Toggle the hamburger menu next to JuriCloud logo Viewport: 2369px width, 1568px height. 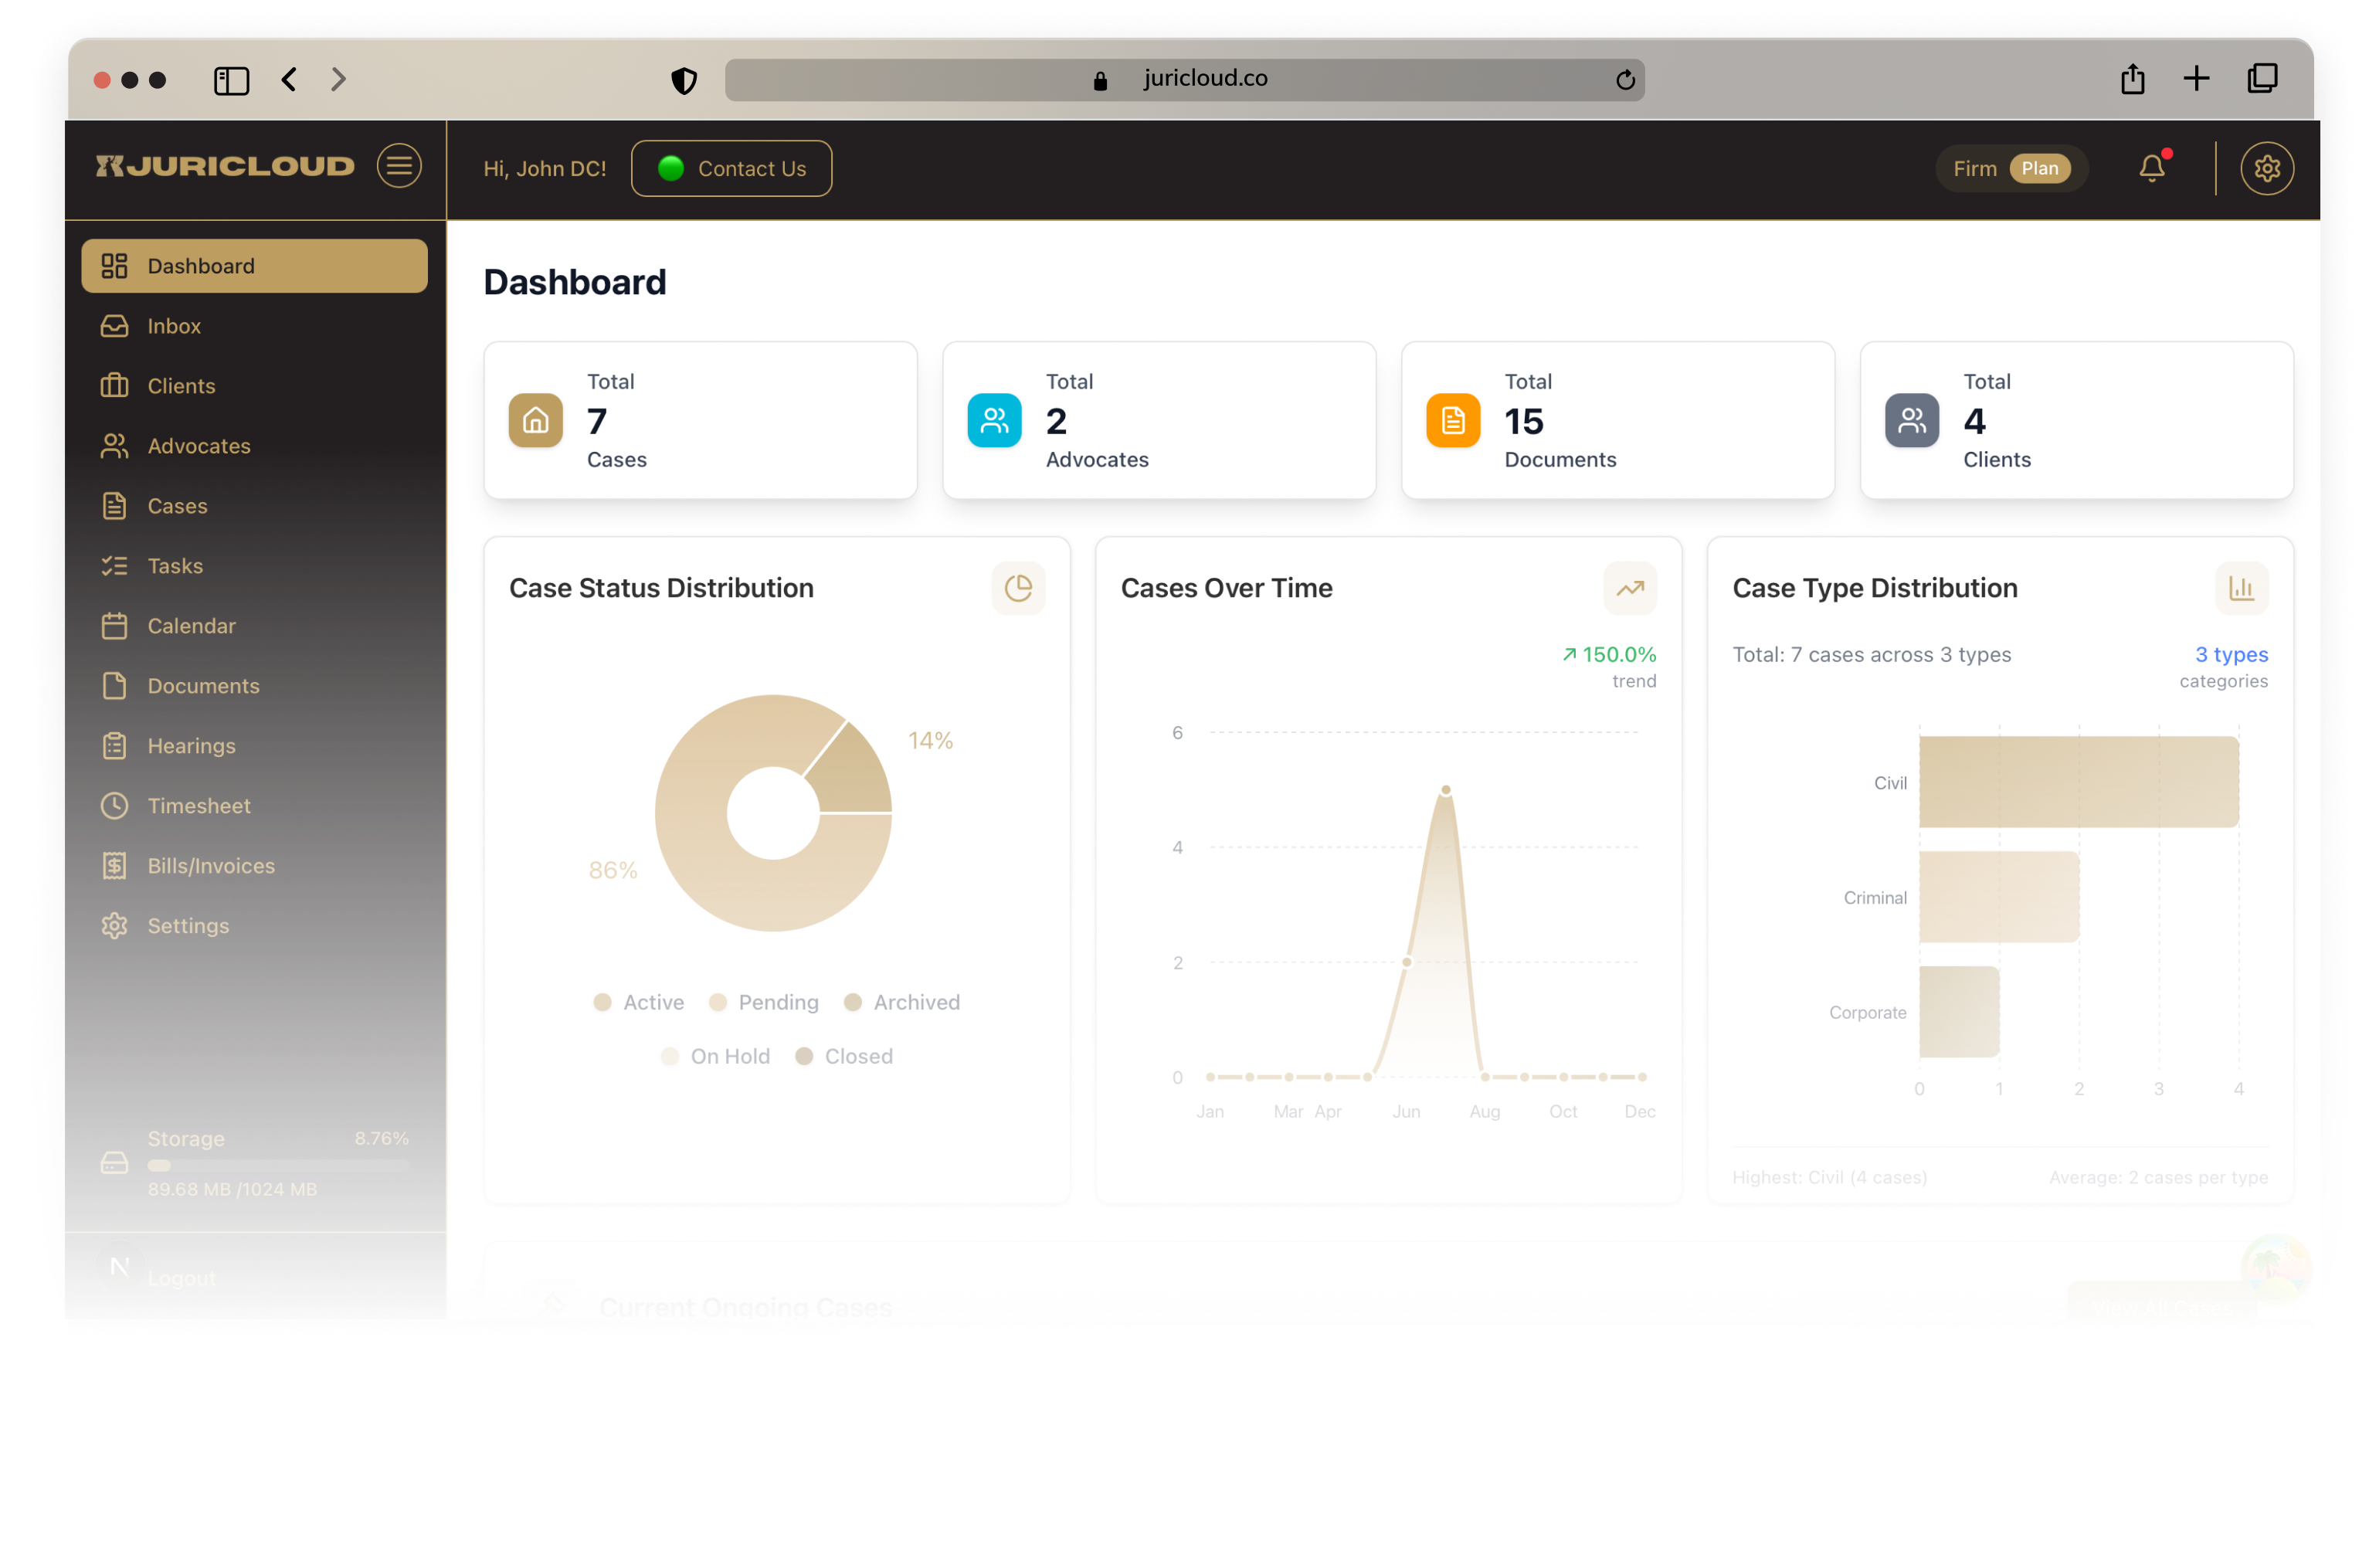click(x=399, y=166)
